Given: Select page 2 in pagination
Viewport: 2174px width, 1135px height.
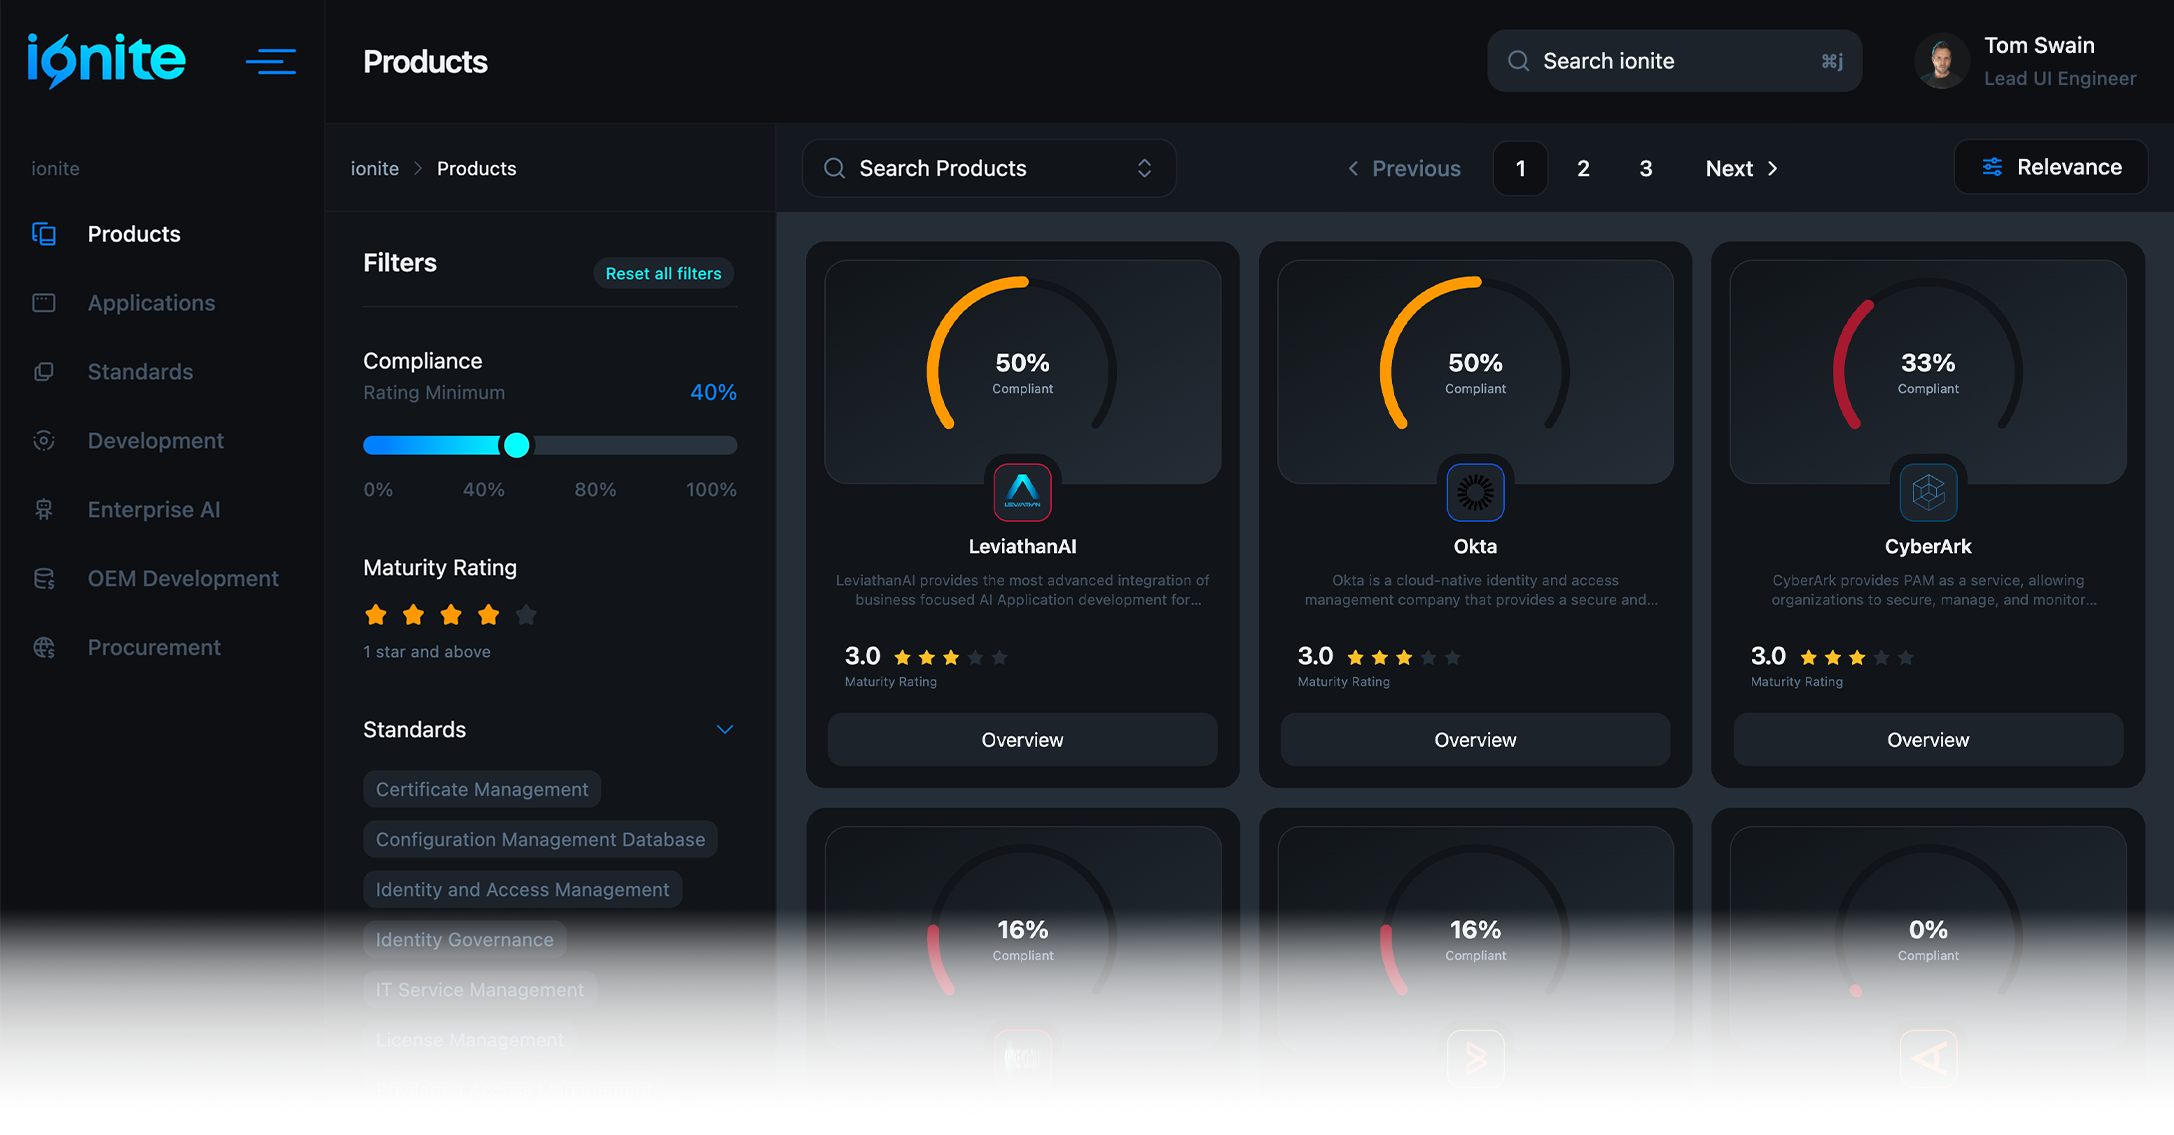Looking at the screenshot, I should tap(1583, 168).
